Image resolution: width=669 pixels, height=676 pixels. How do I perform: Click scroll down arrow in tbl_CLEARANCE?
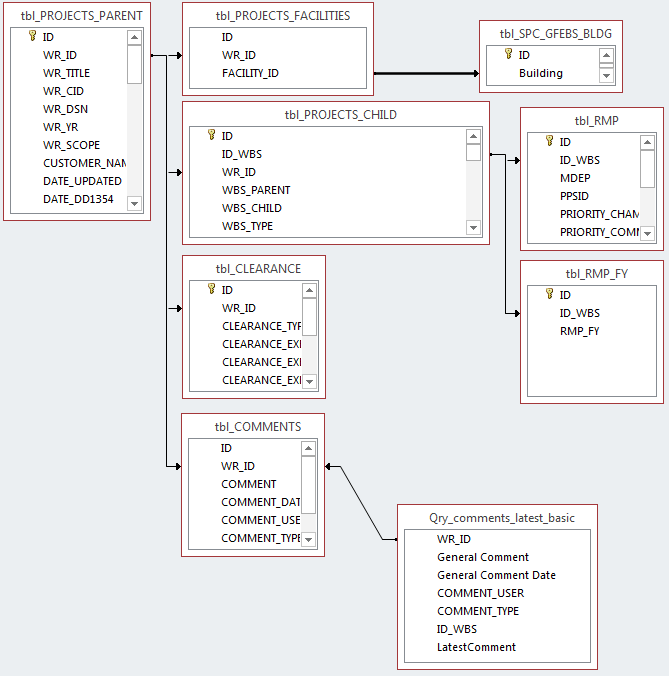[309, 381]
